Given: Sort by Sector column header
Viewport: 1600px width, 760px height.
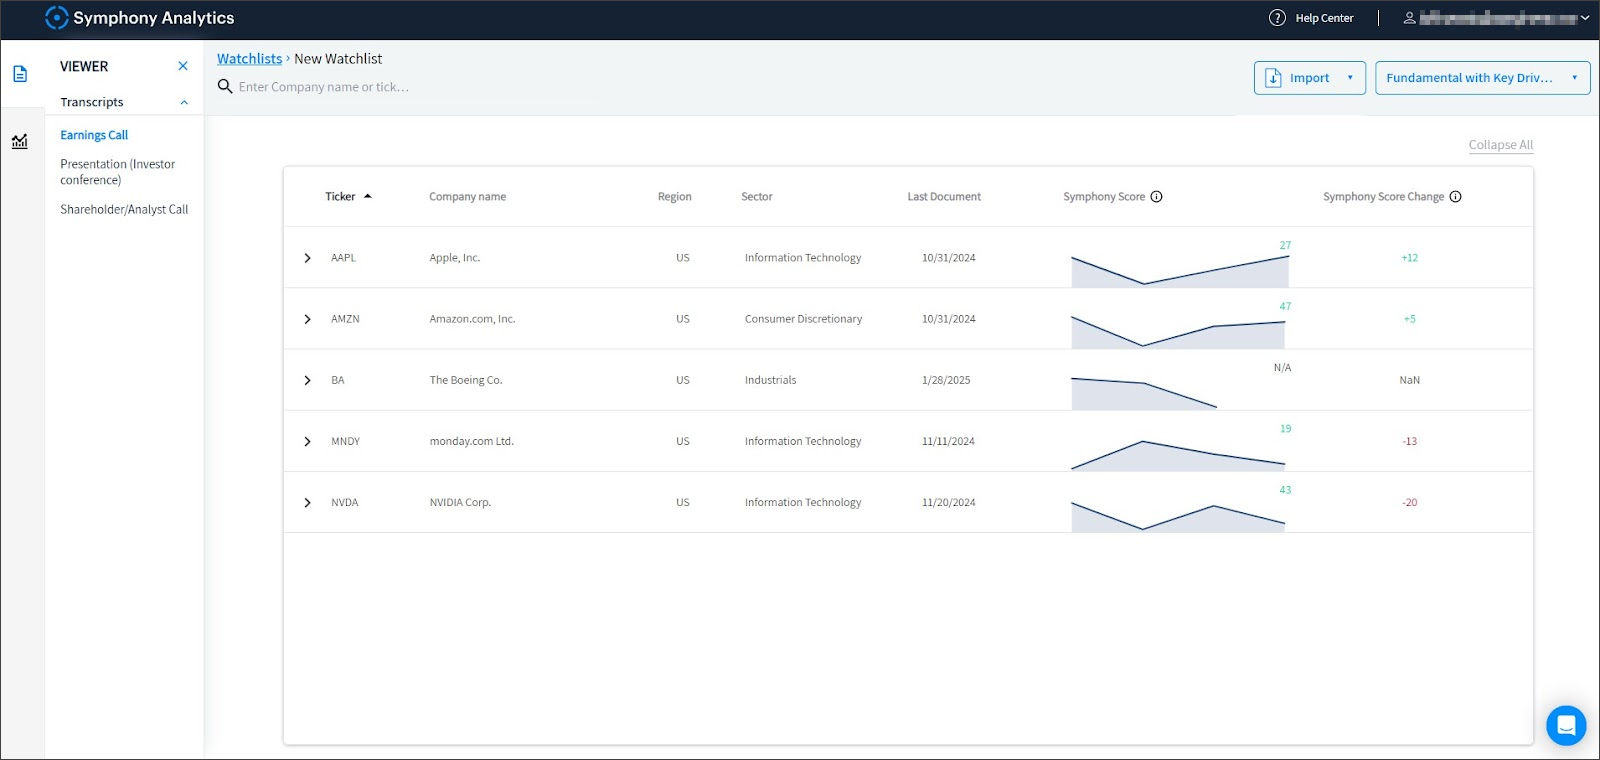Looking at the screenshot, I should [x=756, y=197].
